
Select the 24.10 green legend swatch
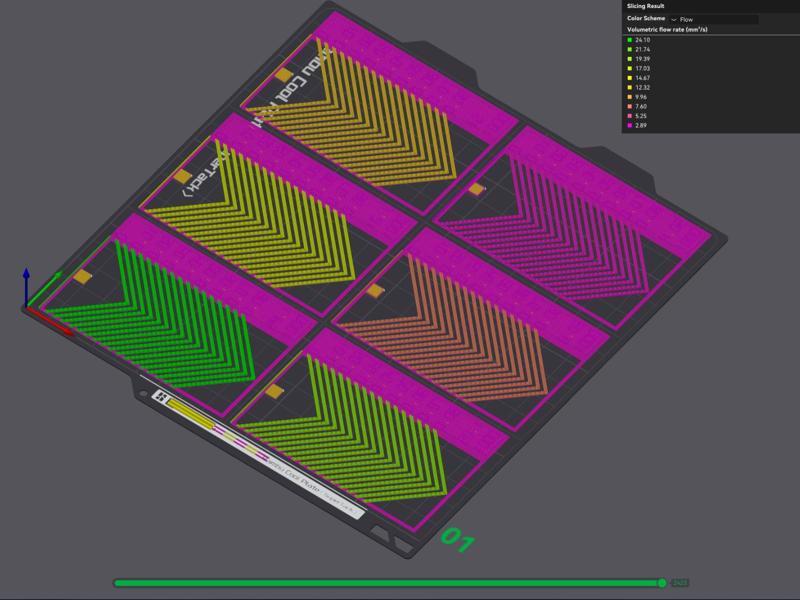(x=630, y=40)
